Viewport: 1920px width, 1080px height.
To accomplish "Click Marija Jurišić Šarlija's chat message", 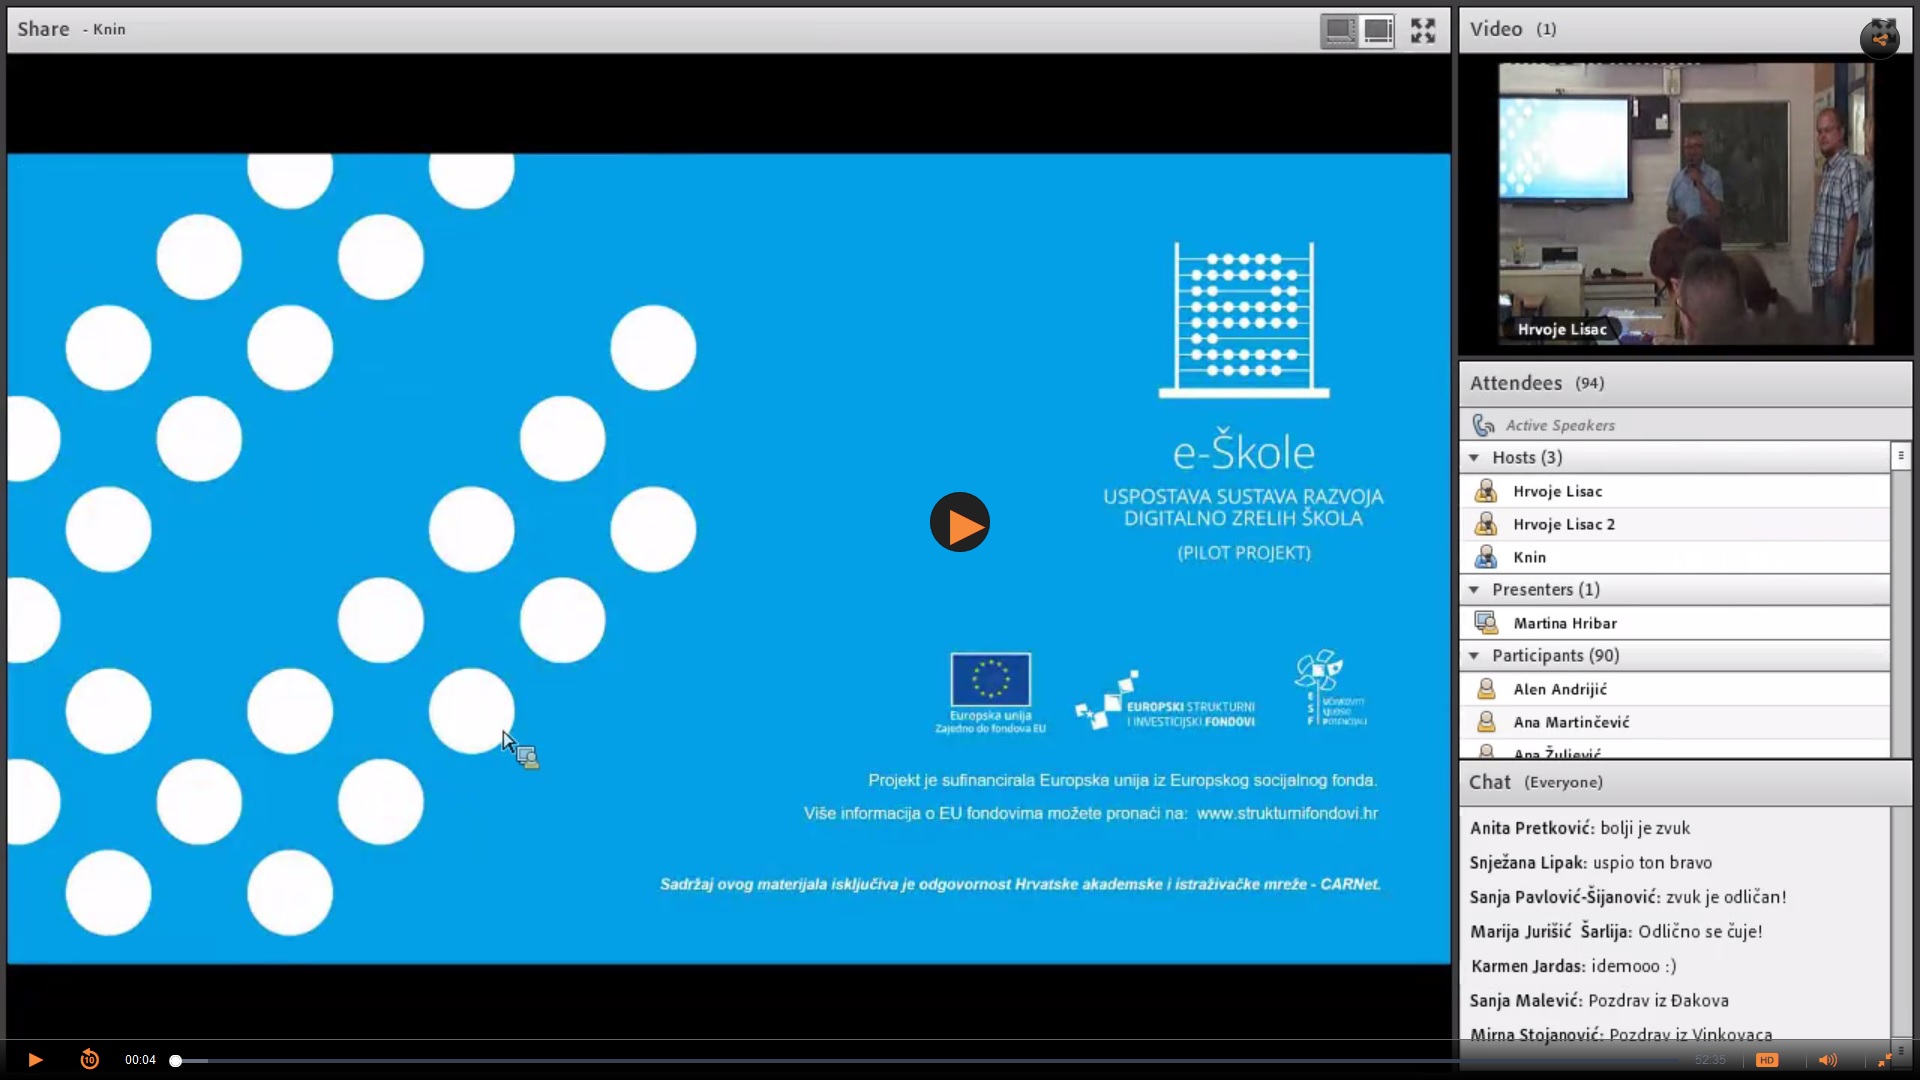I will click(1616, 931).
